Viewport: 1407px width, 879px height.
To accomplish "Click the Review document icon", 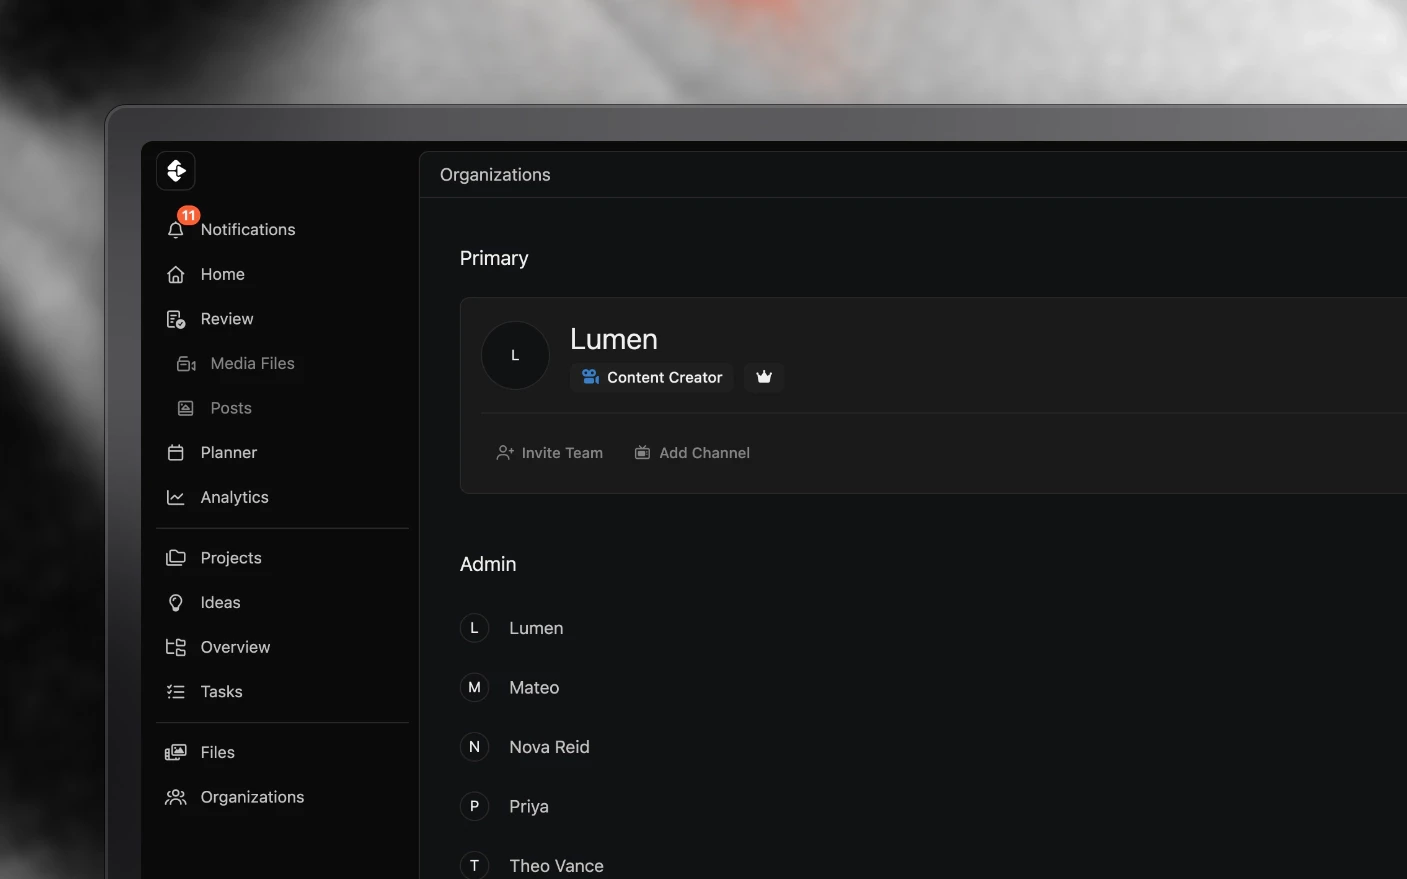I will tap(176, 319).
